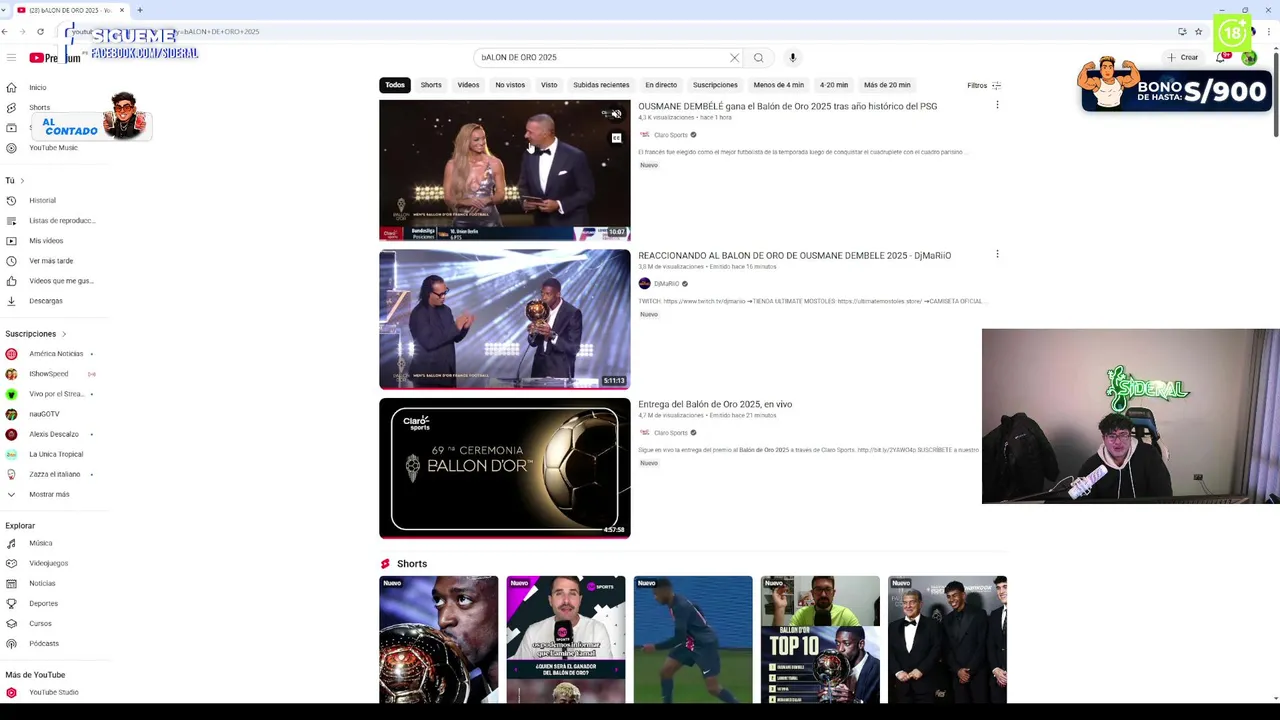Viewport: 1280px width, 720px height.
Task: Browse Música under Explorar
Action: [x=40, y=544]
